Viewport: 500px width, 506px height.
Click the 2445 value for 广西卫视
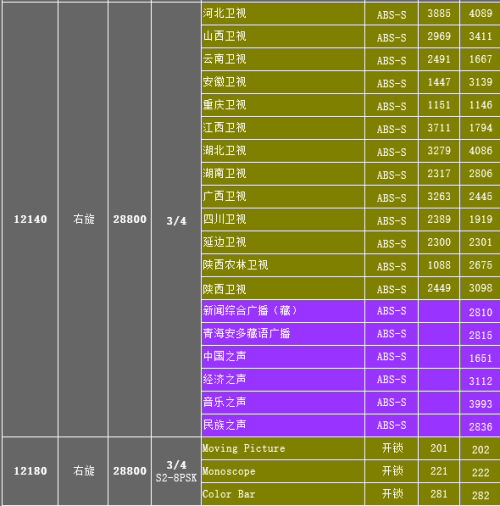tap(480, 196)
